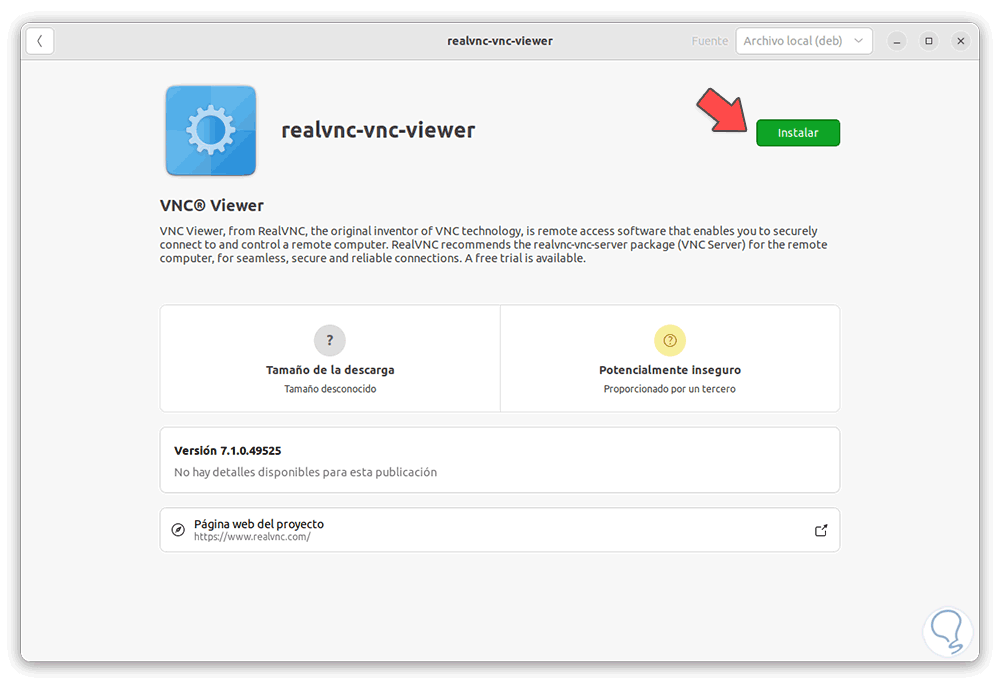The width and height of the screenshot is (1000, 689).
Task: Open the Tamaño de la descarga card
Action: [330, 359]
